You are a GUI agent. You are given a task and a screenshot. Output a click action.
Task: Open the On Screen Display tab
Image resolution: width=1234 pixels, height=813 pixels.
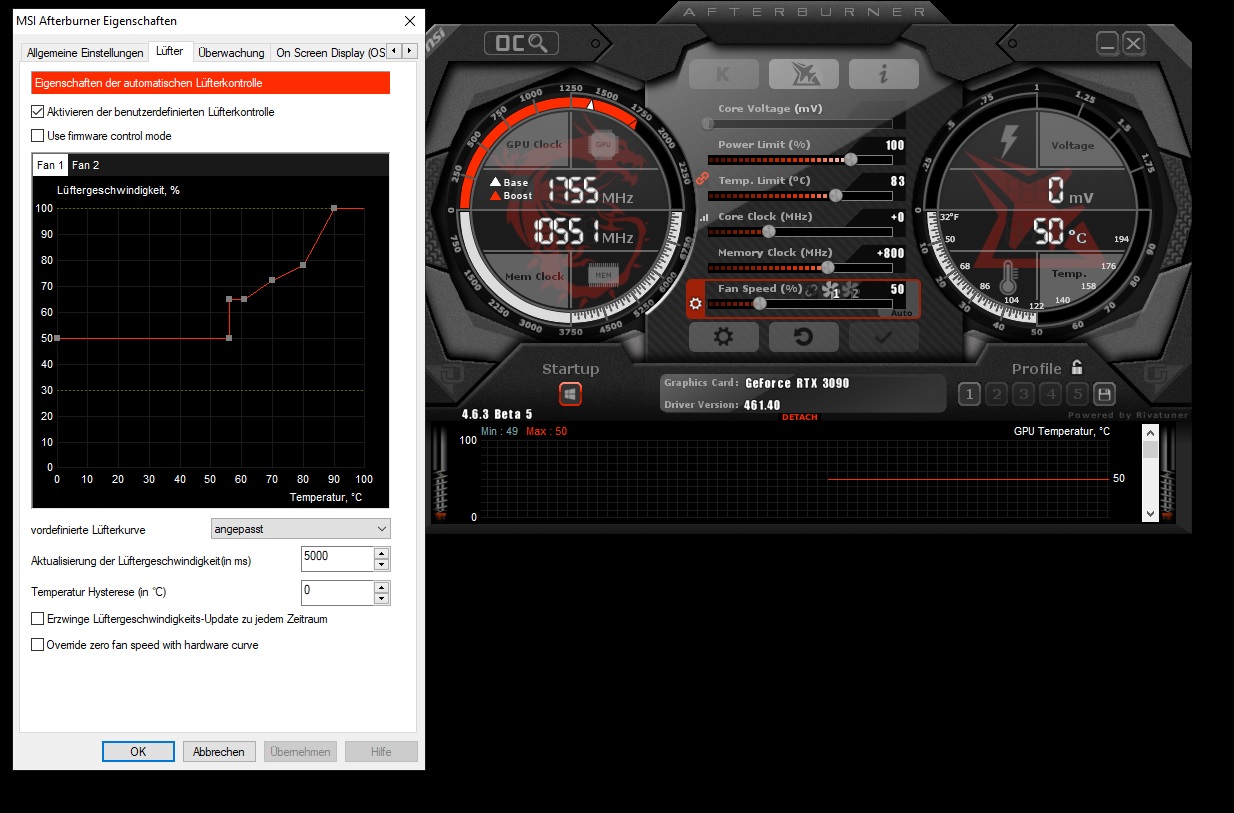(328, 53)
